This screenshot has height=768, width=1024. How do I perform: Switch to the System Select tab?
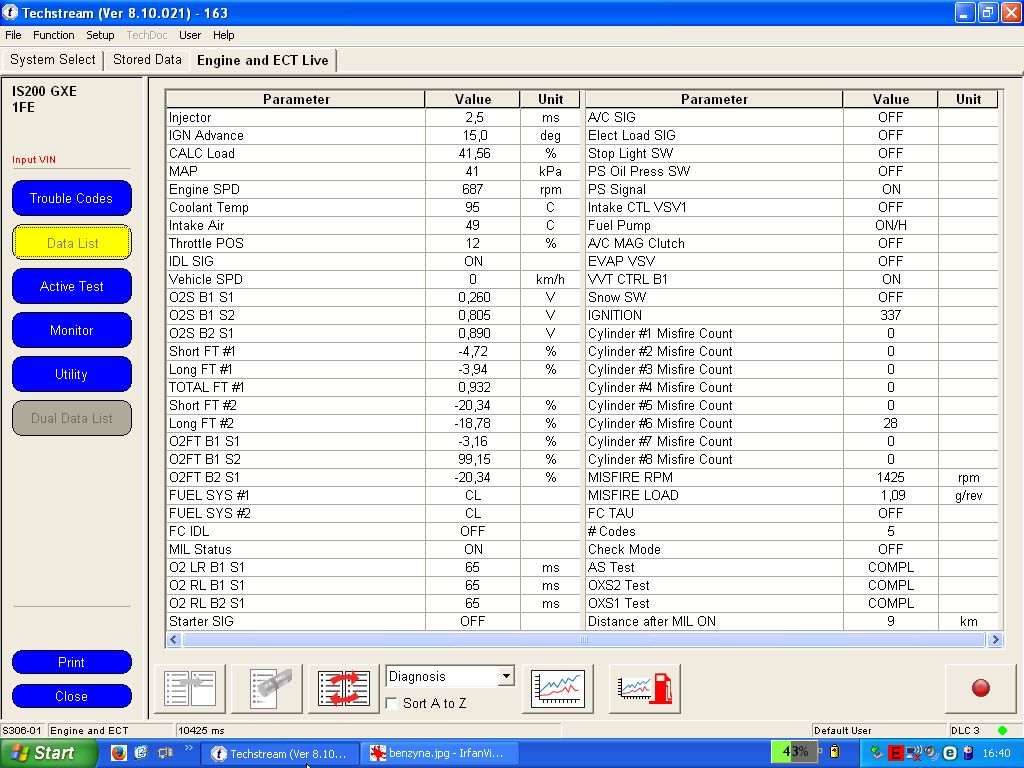pyautogui.click(x=52, y=59)
